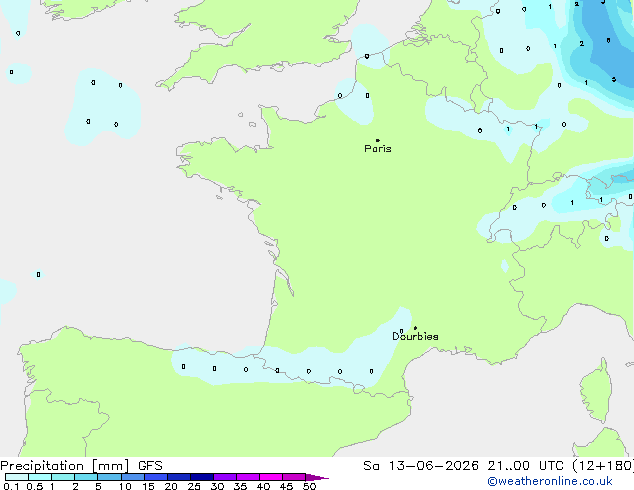Click the '35' legend scale label
This screenshot has width=634, height=490.
[x=240, y=486]
